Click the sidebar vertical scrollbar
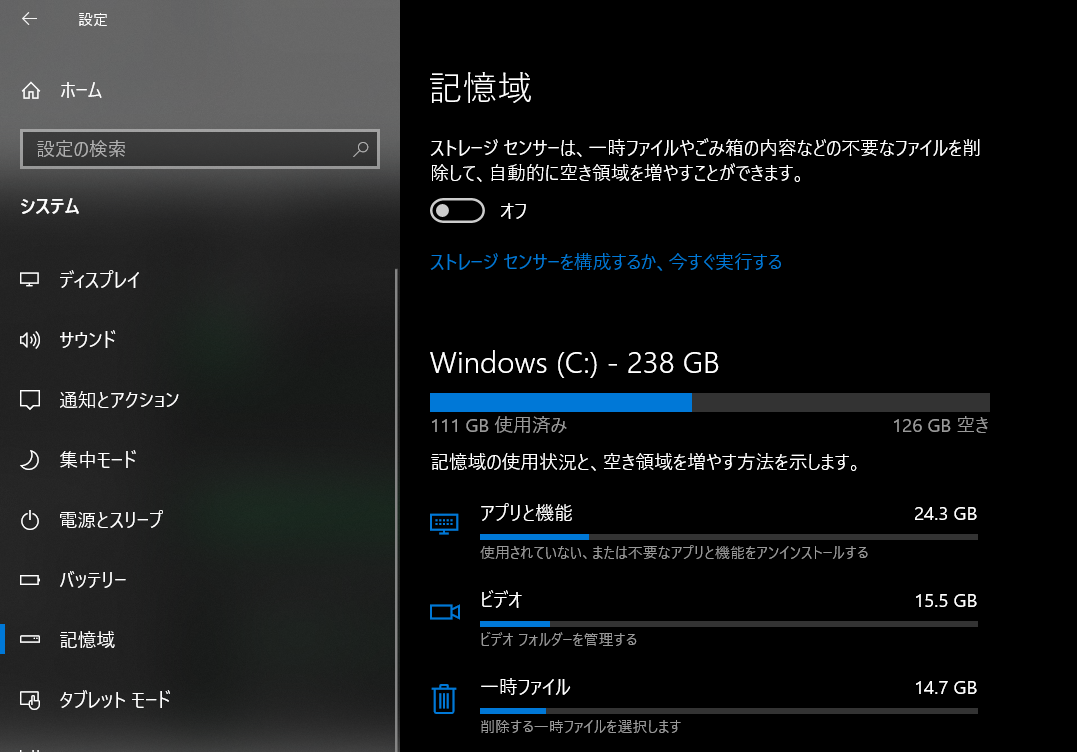1077x752 pixels. pos(396,510)
